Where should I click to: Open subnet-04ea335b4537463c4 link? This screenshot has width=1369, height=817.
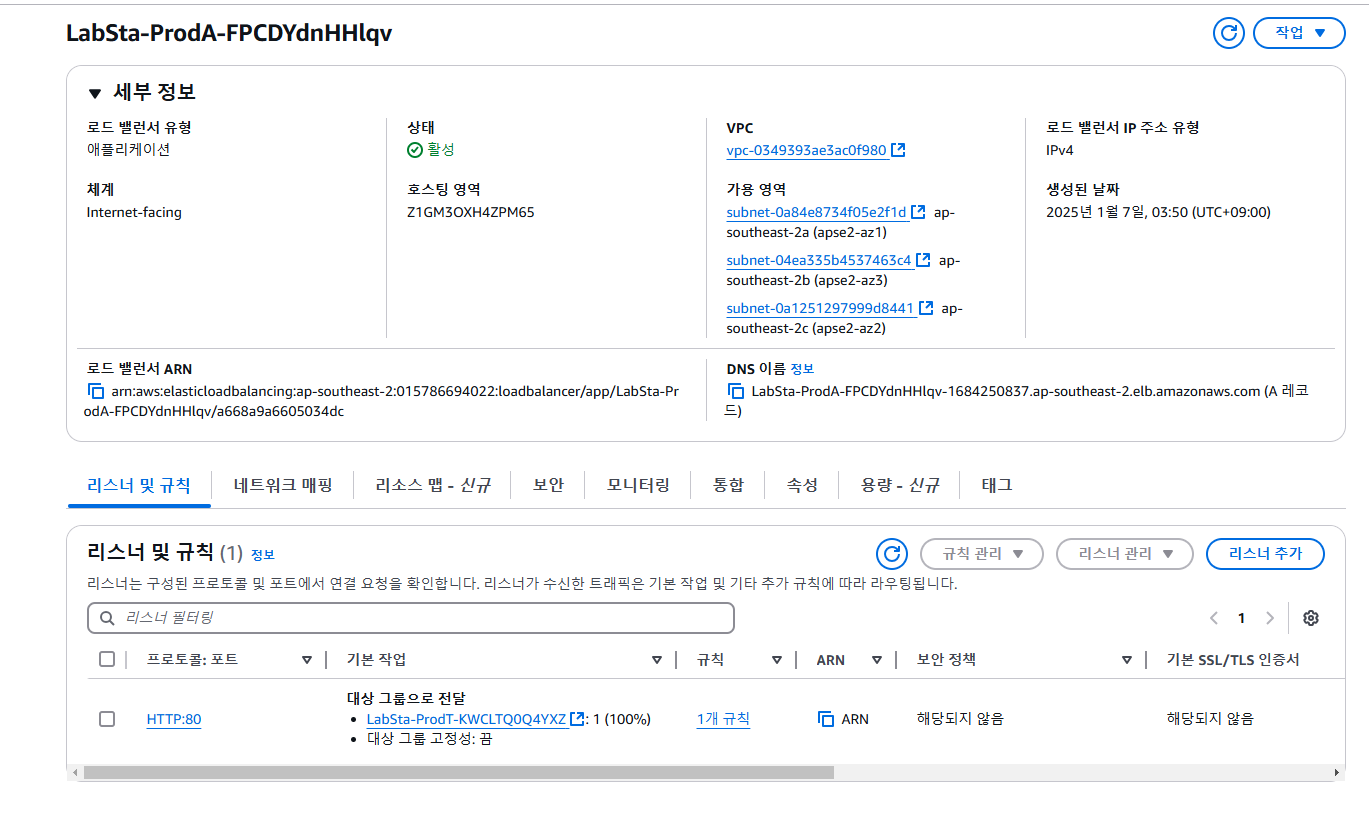click(x=819, y=260)
